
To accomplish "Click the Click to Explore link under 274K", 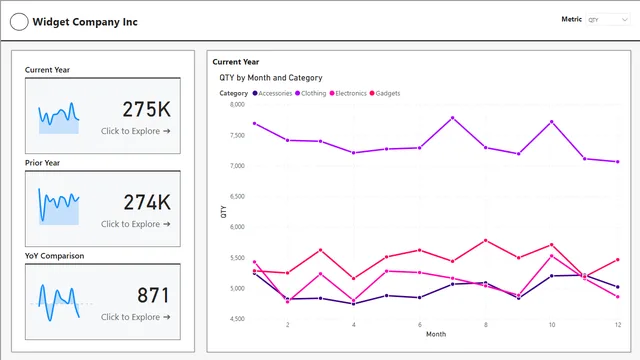I will (136, 224).
